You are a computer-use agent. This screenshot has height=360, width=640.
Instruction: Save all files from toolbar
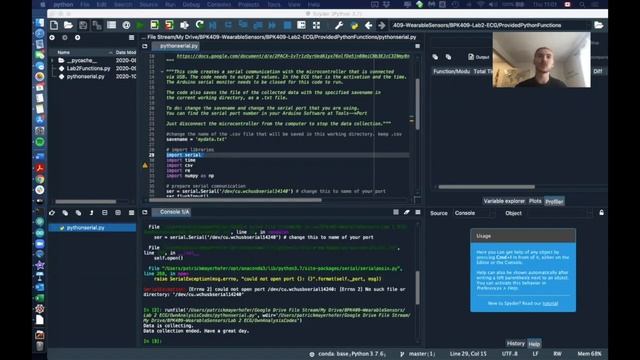pyautogui.click(x=97, y=25)
